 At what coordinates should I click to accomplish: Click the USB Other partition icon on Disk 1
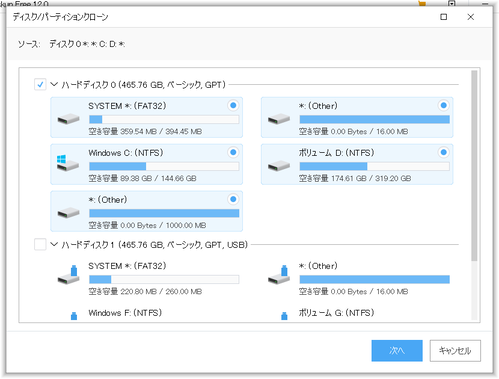(x=279, y=275)
